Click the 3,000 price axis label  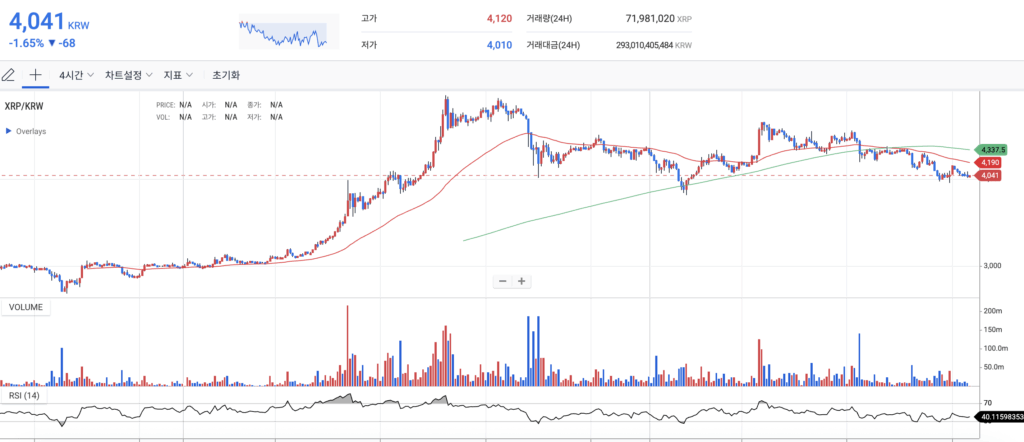992,266
